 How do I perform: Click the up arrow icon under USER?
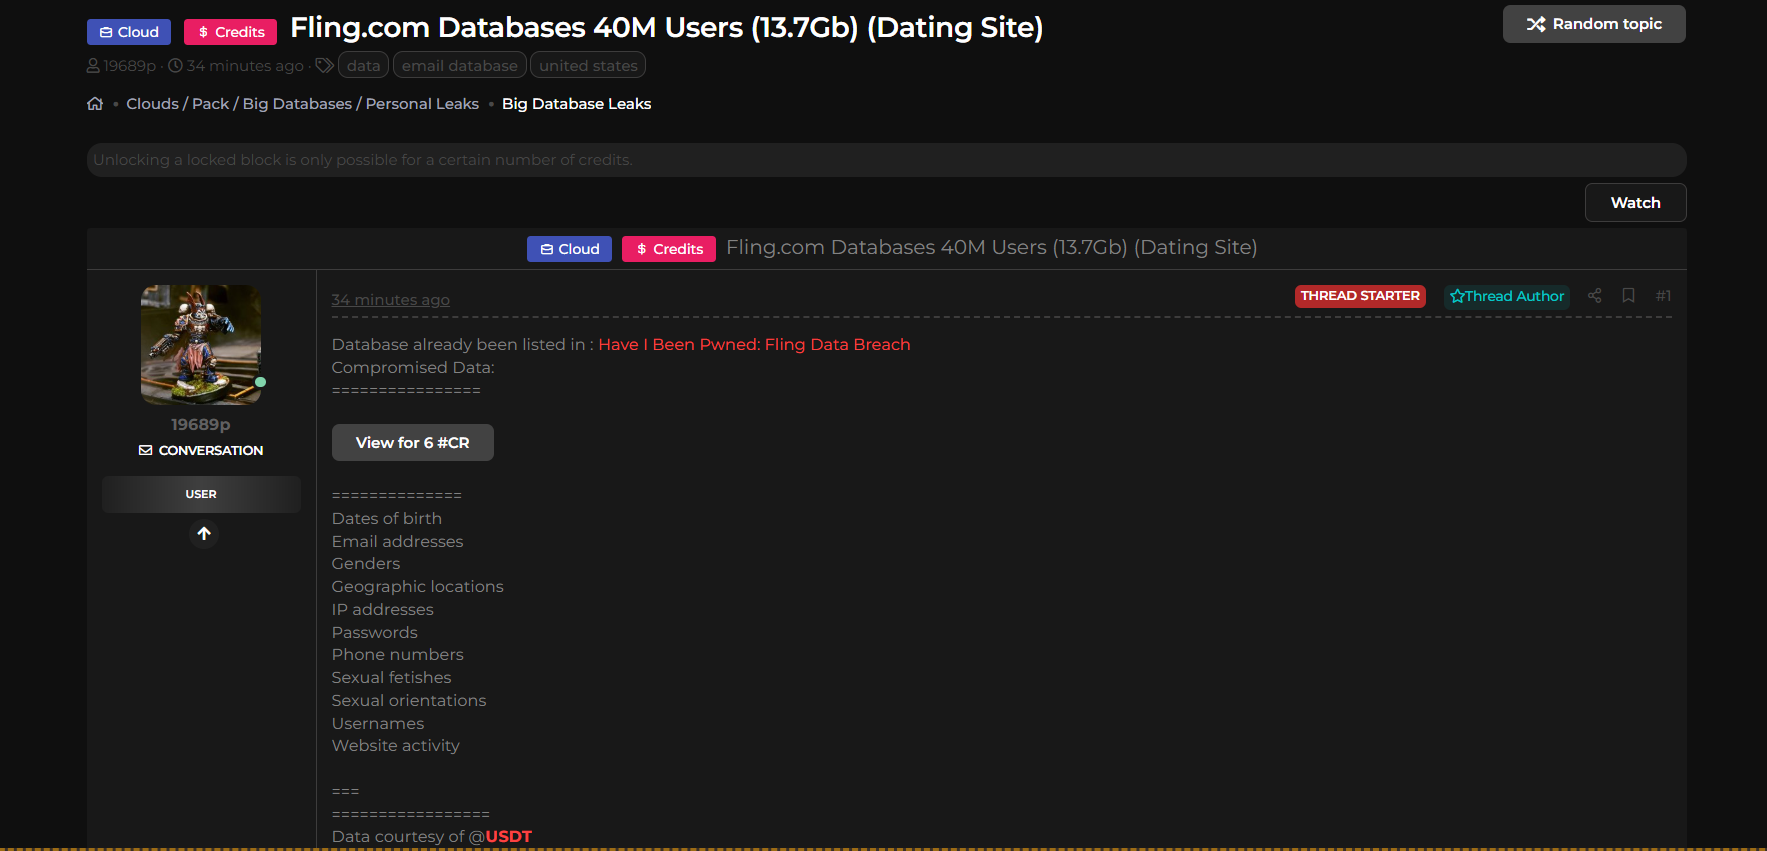[x=204, y=534]
